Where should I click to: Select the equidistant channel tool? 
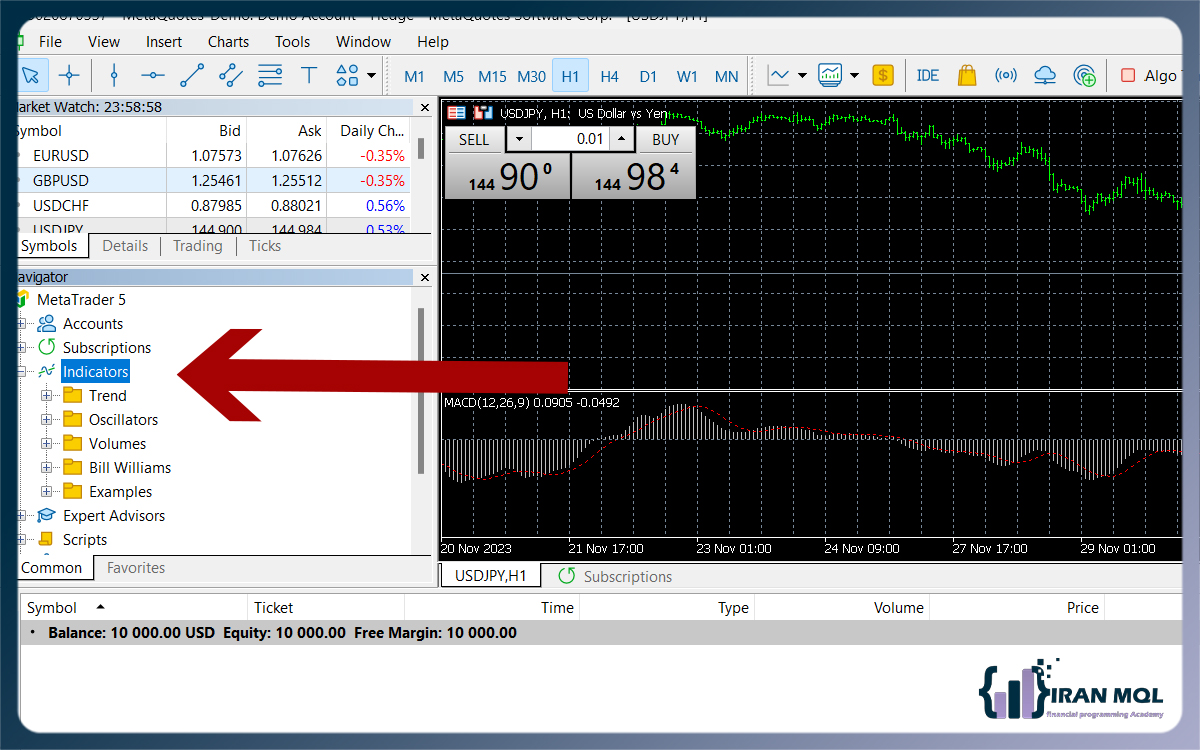pos(231,75)
